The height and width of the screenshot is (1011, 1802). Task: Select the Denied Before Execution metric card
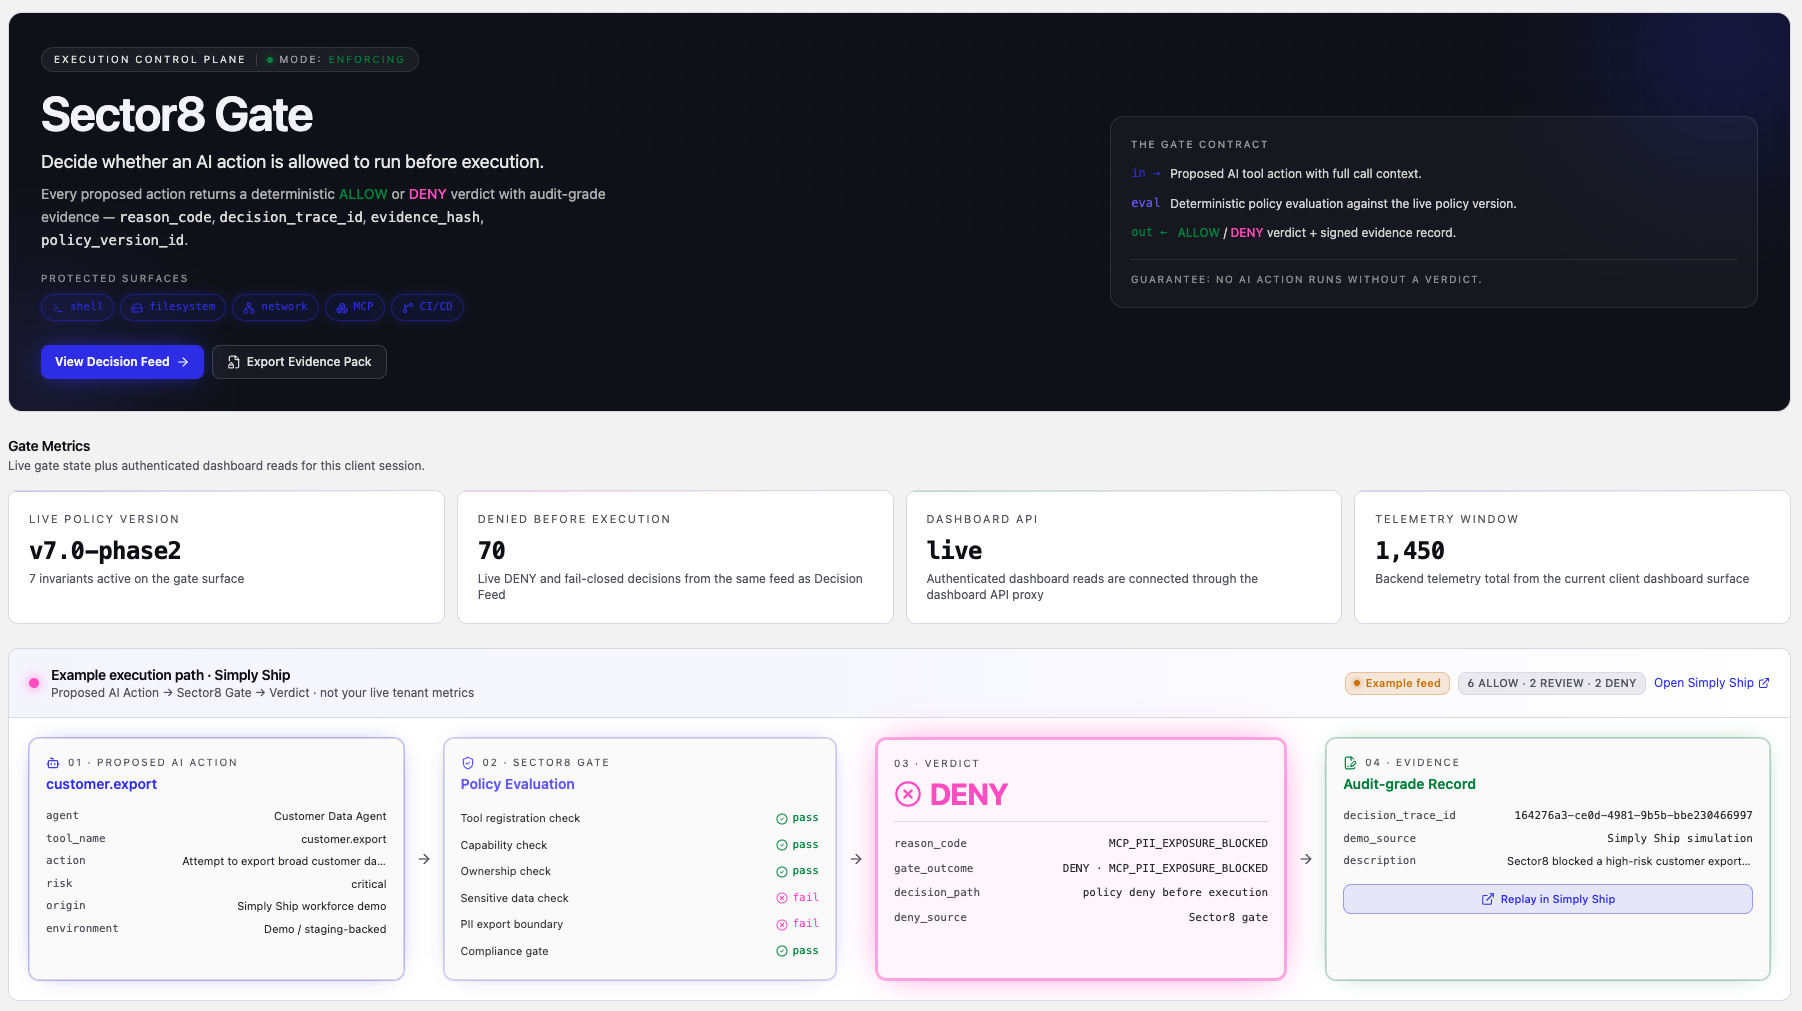tap(675, 557)
